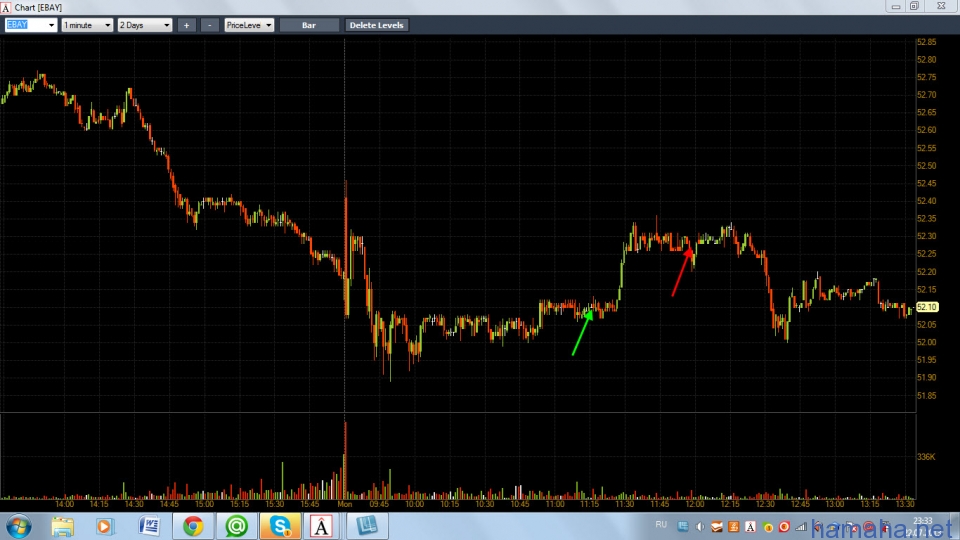Click the 52.85 price axis label
The image size is (960, 540).
coord(926,42)
